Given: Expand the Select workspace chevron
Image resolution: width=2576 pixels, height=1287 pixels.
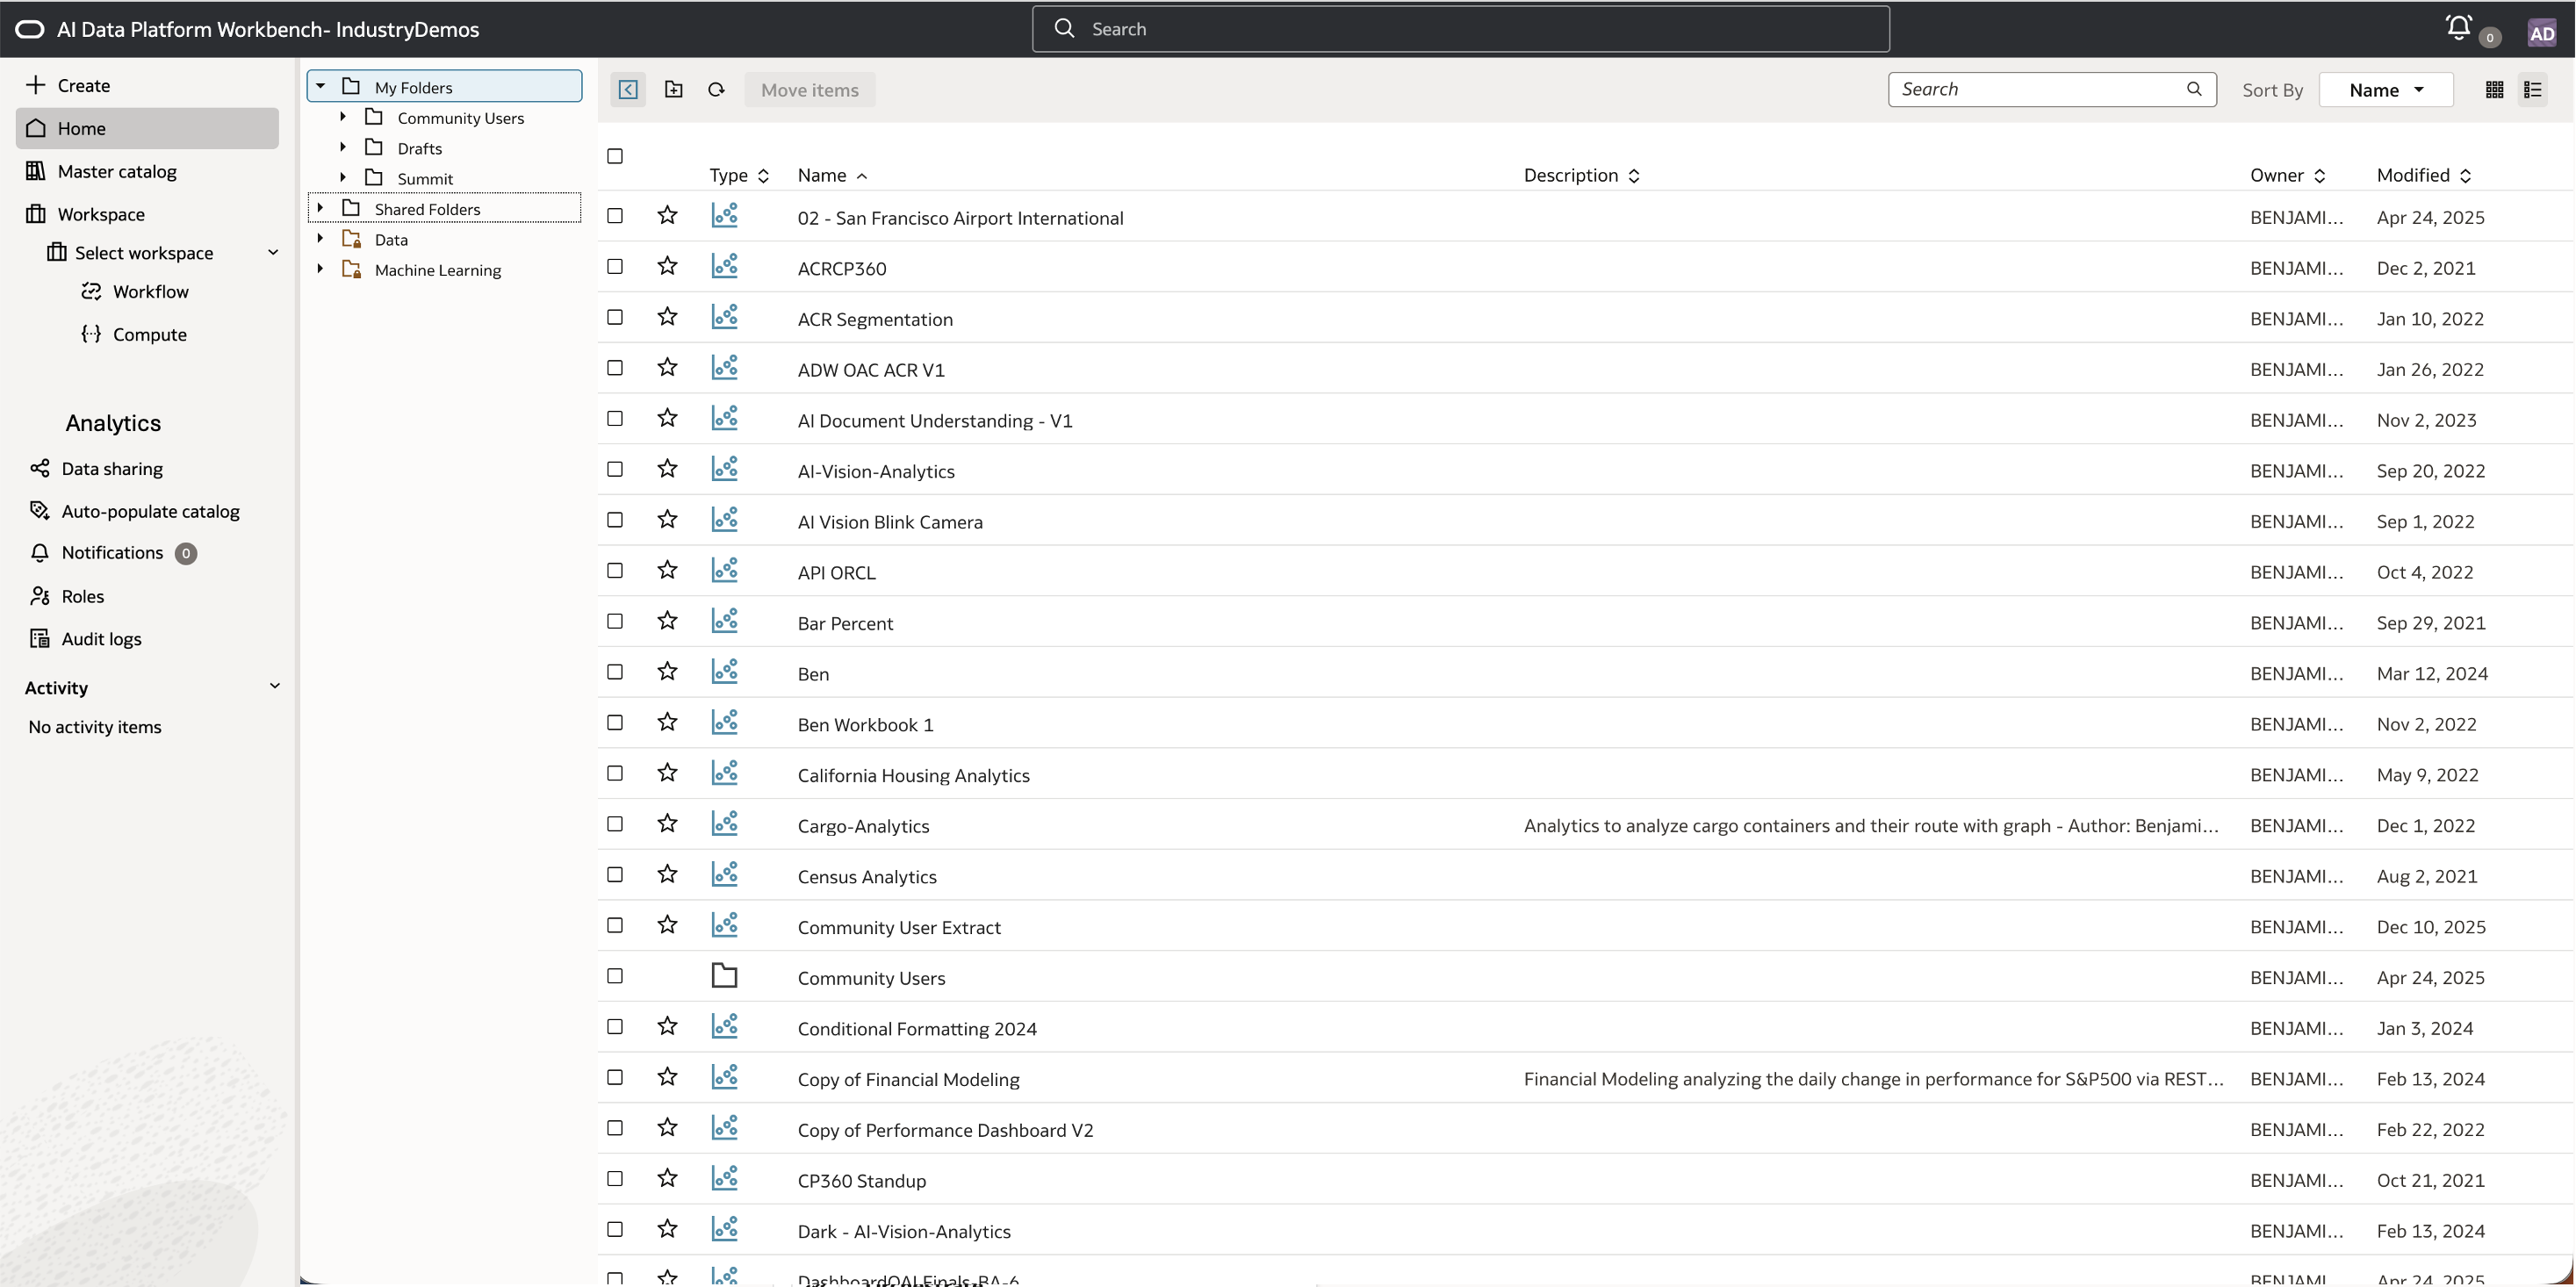Looking at the screenshot, I should click(x=273, y=252).
